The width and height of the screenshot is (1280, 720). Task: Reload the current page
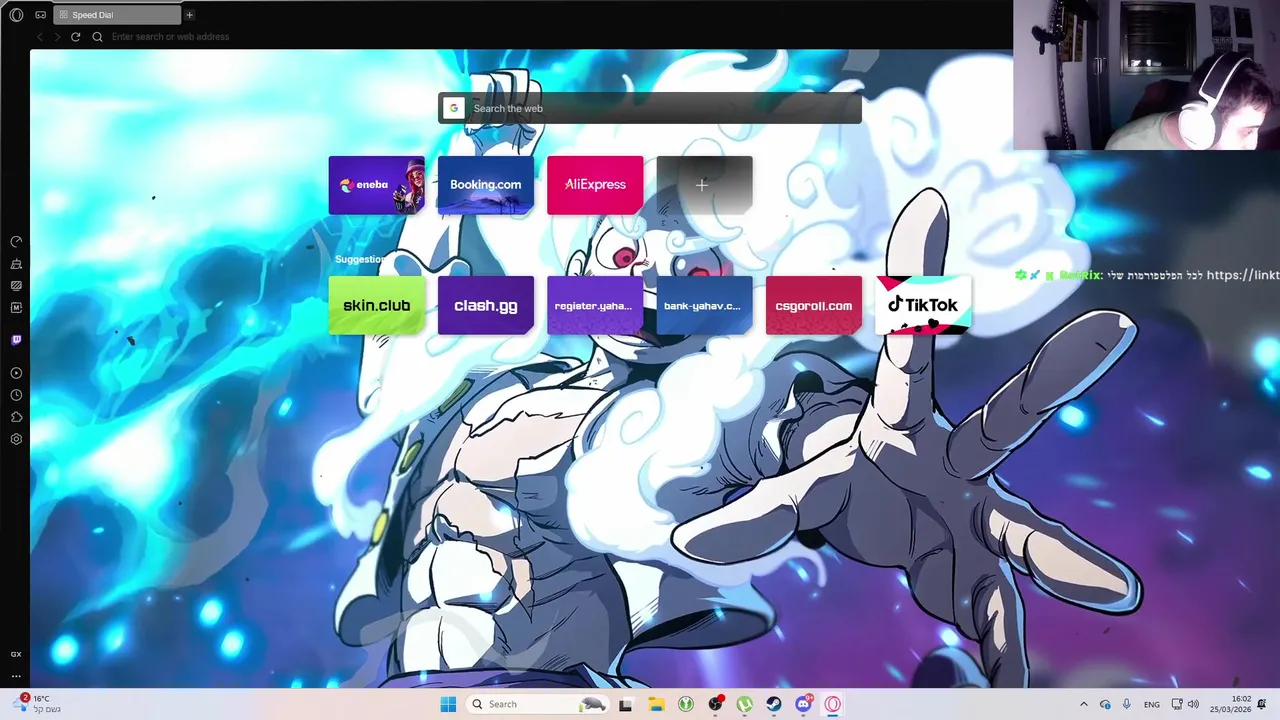tap(75, 37)
